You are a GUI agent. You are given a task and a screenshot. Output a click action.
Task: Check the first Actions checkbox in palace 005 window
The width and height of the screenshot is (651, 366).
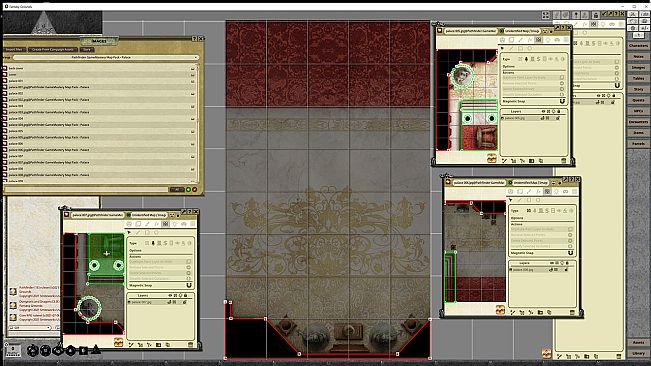[562, 78]
